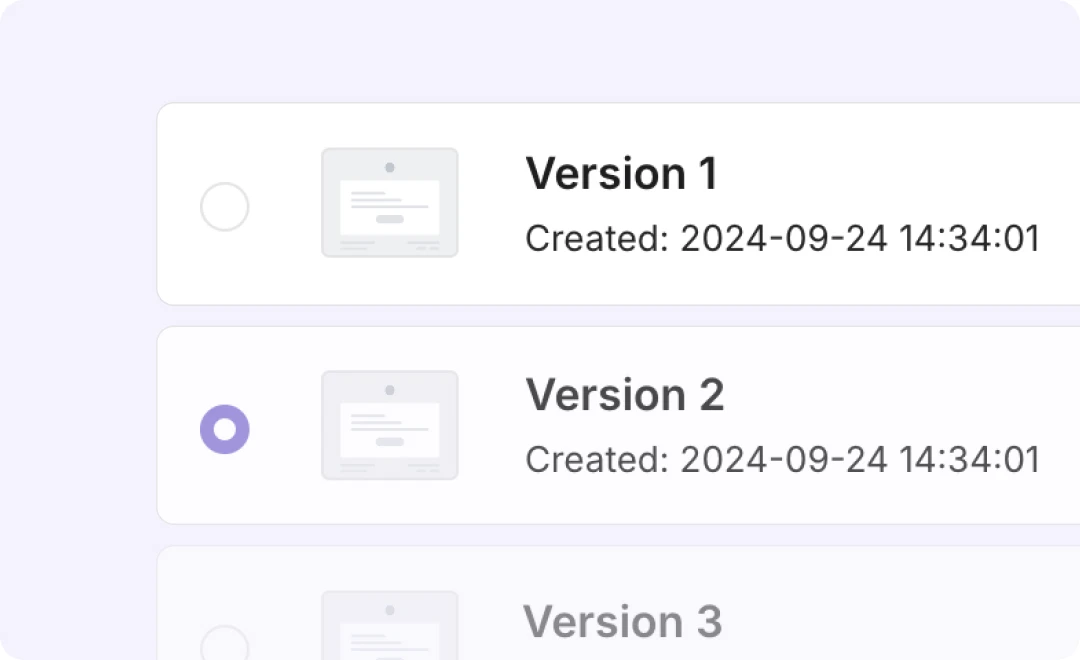Click the dot atop Version 3 thumbnail
Screen dimensions: 1080x660
point(390,609)
